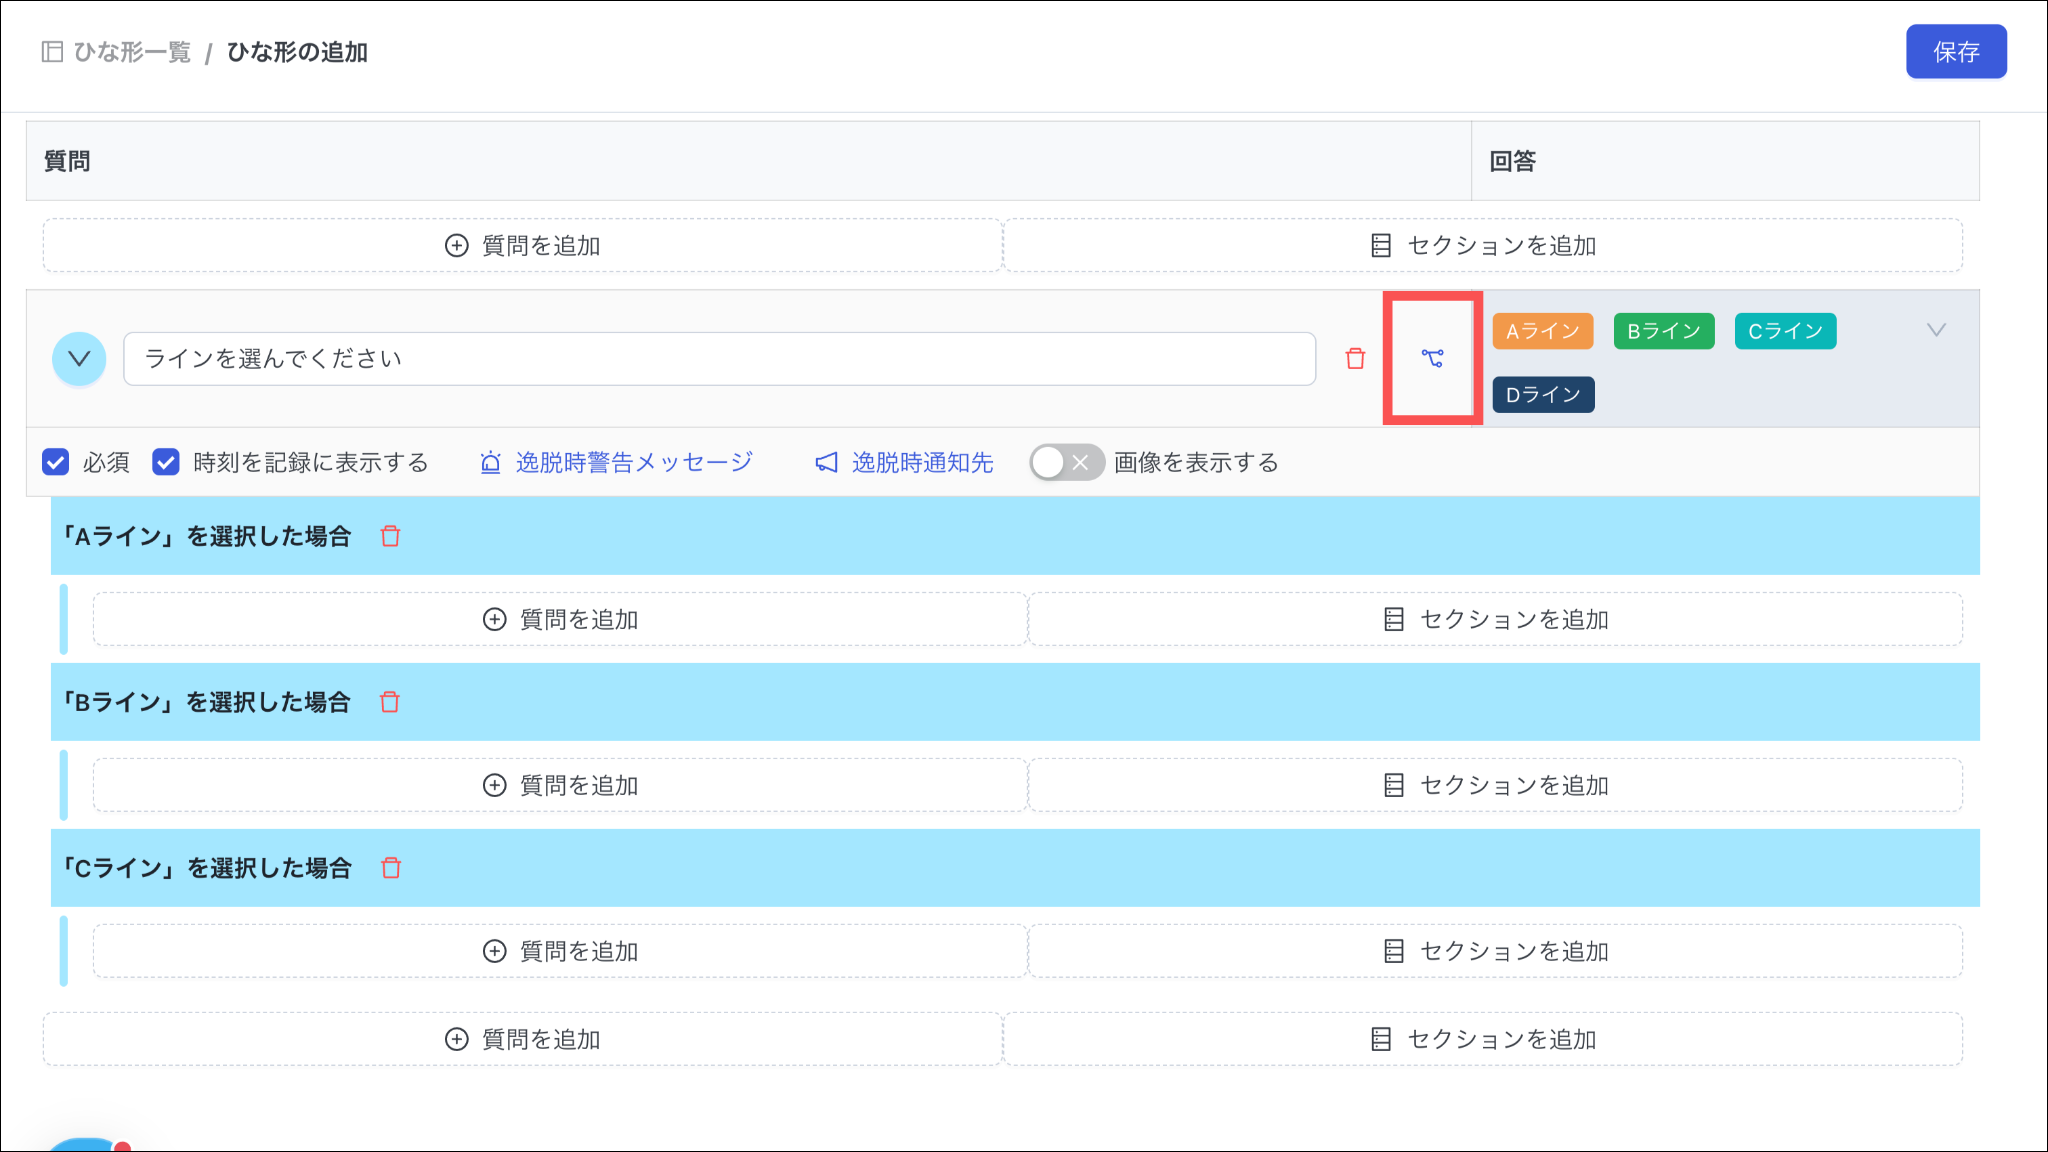The height and width of the screenshot is (1152, 2048).
Task: Uncheck 時刻を記録に表示する checkbox
Action: point(166,462)
